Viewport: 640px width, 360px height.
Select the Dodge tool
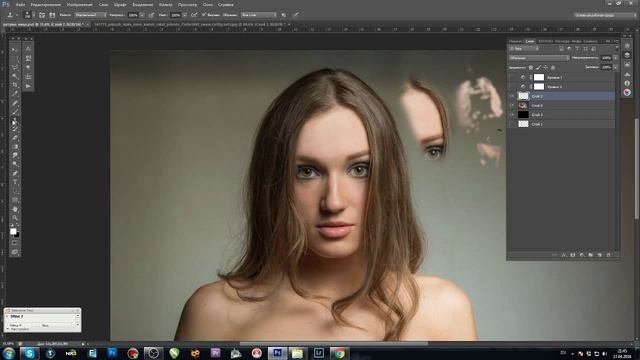click(x=15, y=164)
